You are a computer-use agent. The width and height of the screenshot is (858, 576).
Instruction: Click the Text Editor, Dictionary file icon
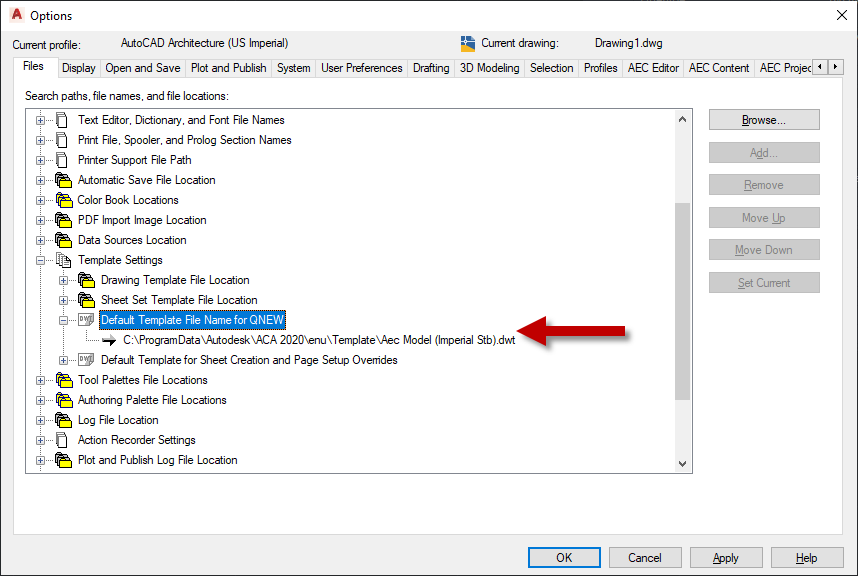coord(62,120)
